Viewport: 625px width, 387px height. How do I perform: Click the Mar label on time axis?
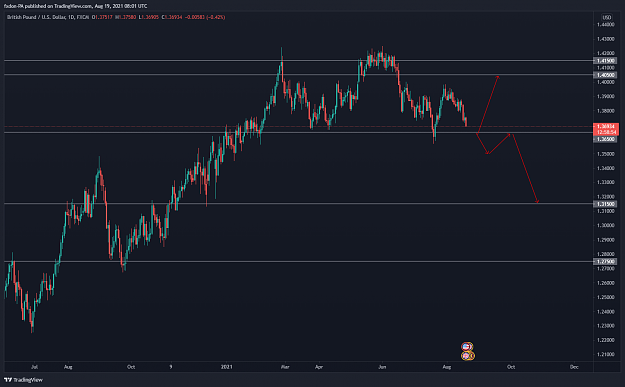tap(285, 367)
